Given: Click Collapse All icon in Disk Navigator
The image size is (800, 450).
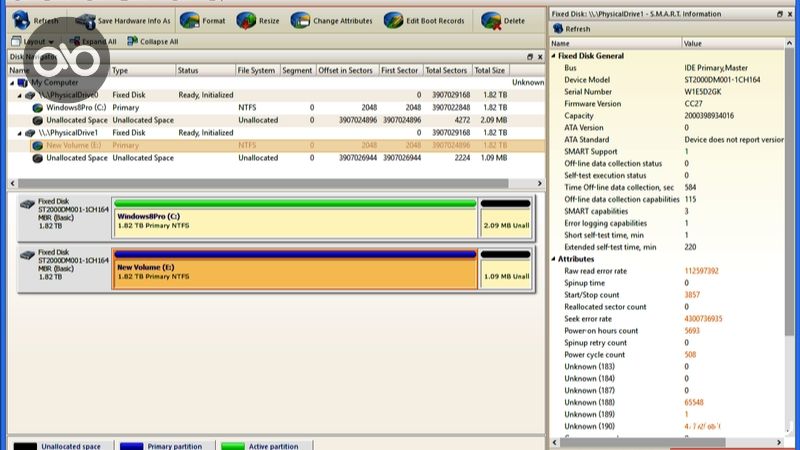Looking at the screenshot, I should [133, 41].
